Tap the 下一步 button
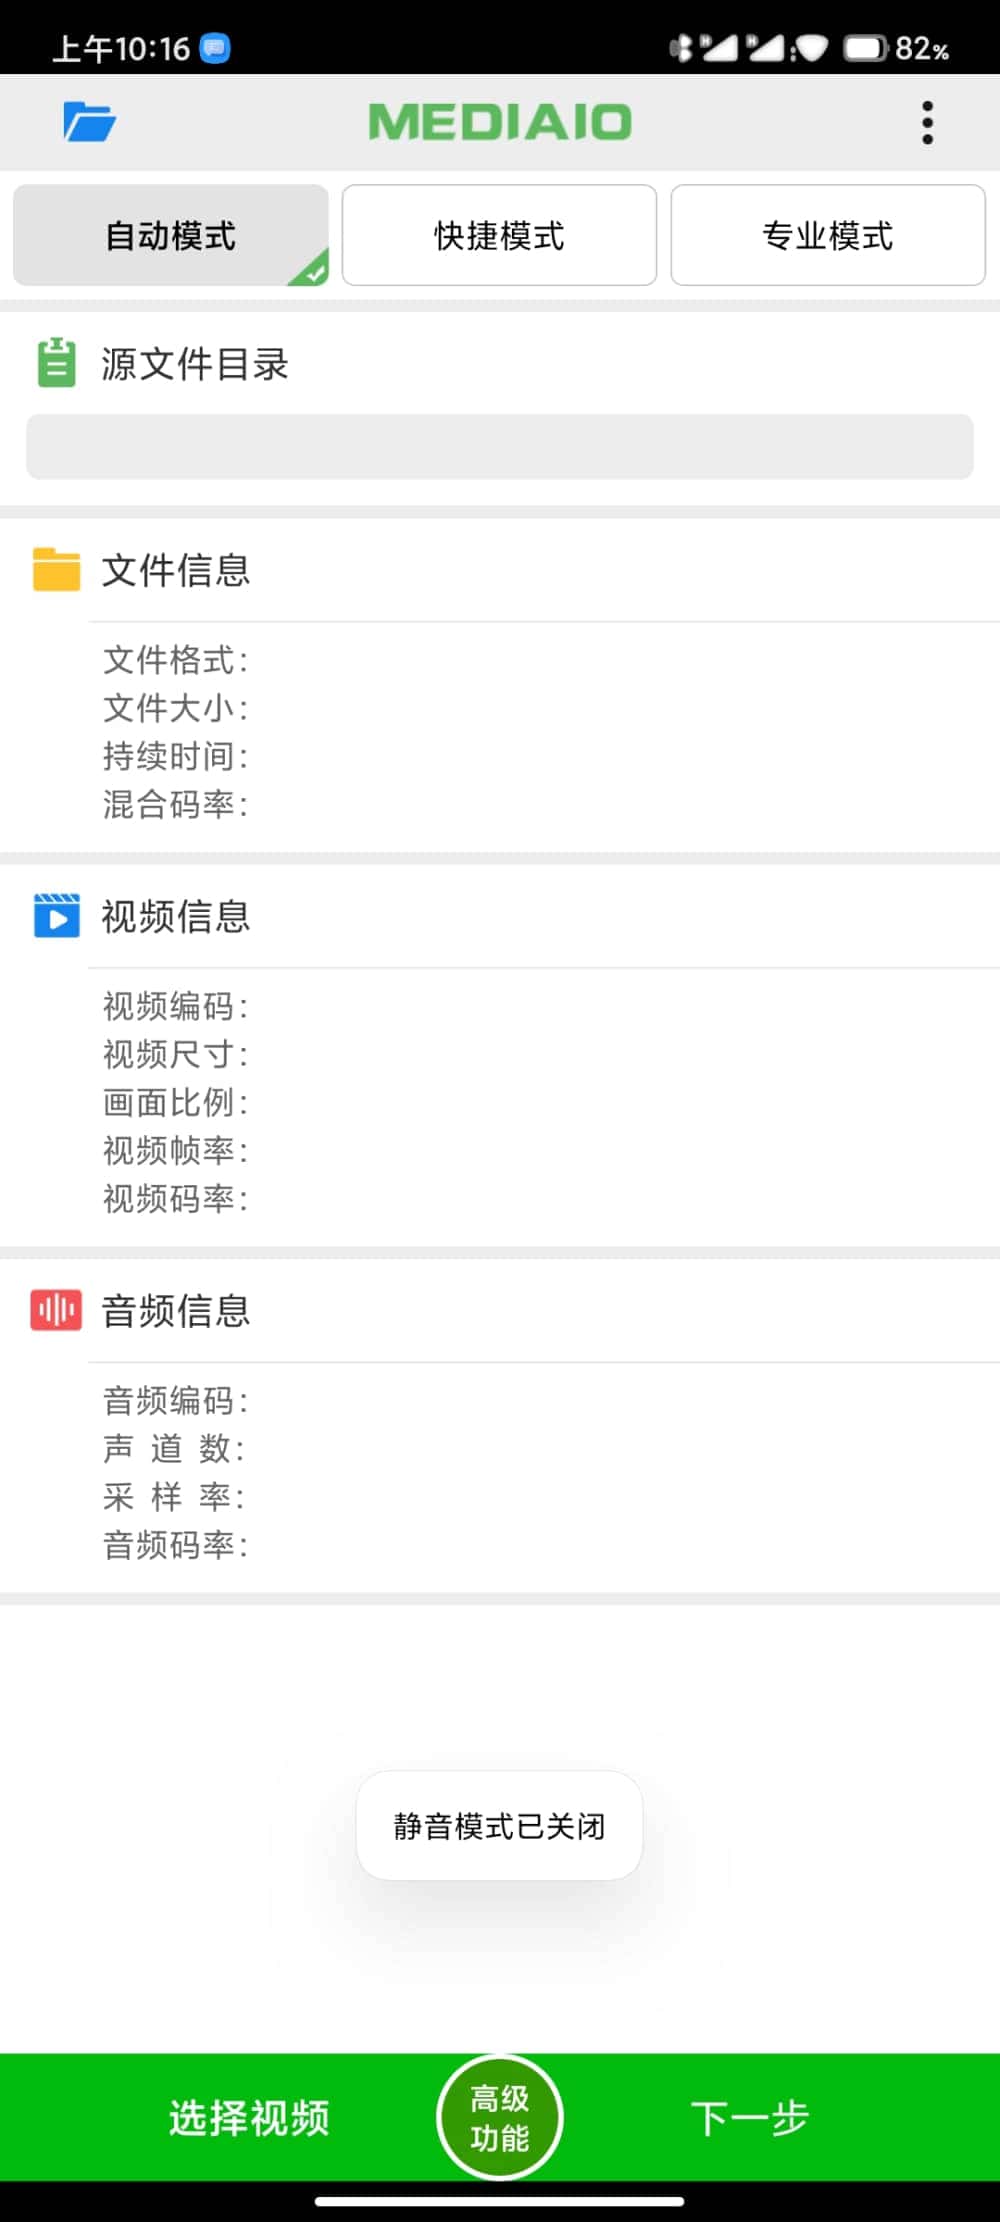The image size is (1000, 2222). 750,2117
